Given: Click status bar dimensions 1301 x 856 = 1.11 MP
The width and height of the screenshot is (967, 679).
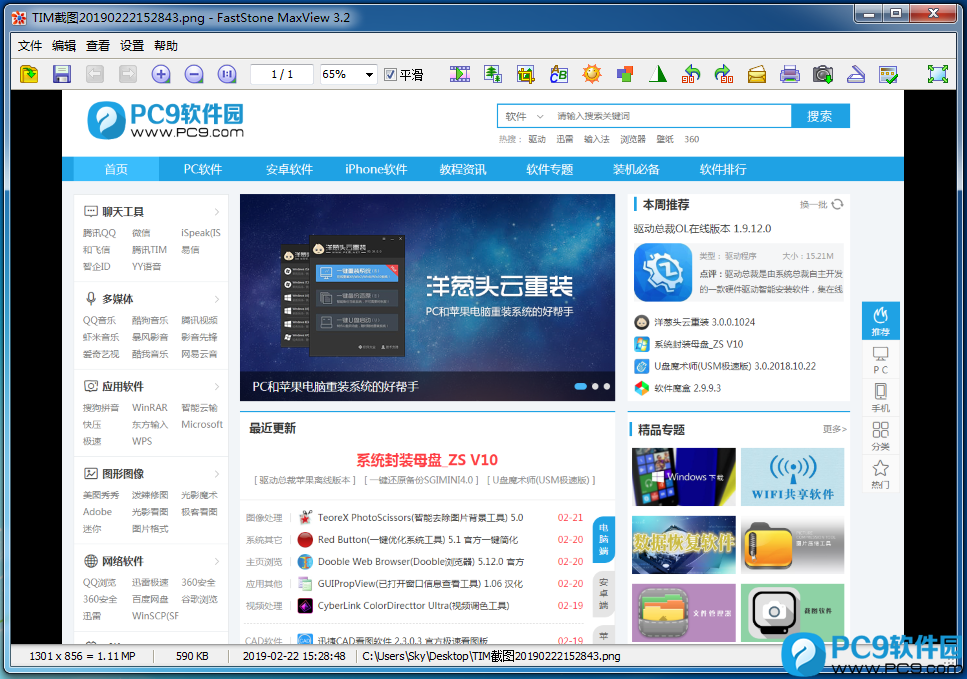Looking at the screenshot, I should (x=82, y=656).
